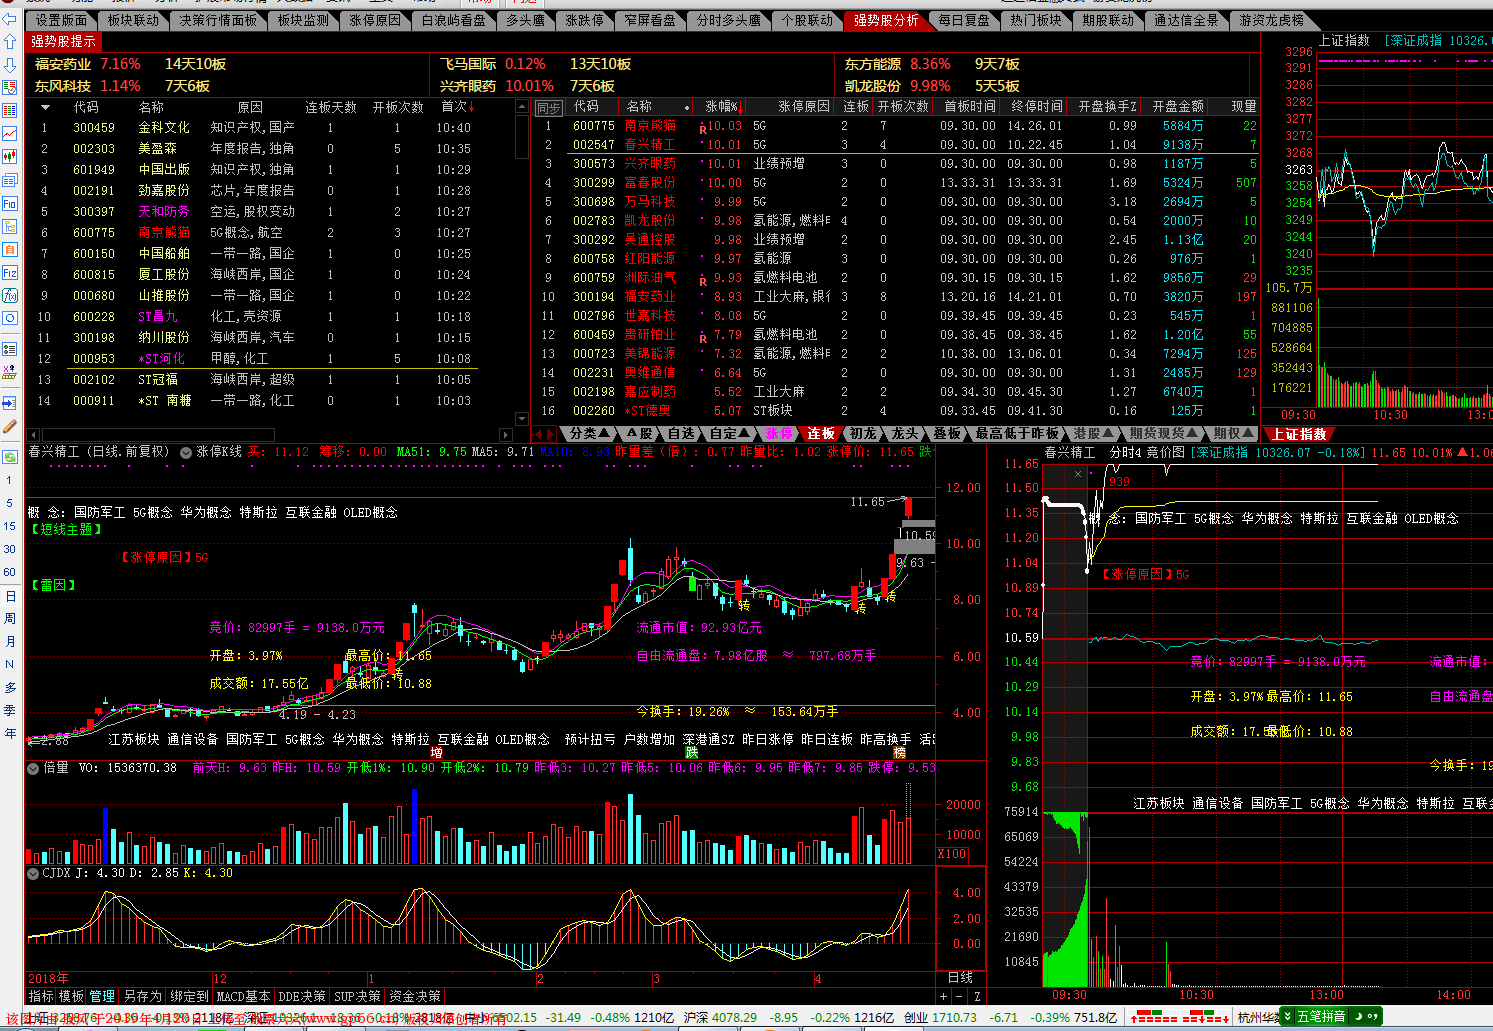Viewport: 1493px width, 1031px height.
Task: Expand the 涨停K线 indicator dropdown arrow
Action: pyautogui.click(x=186, y=453)
